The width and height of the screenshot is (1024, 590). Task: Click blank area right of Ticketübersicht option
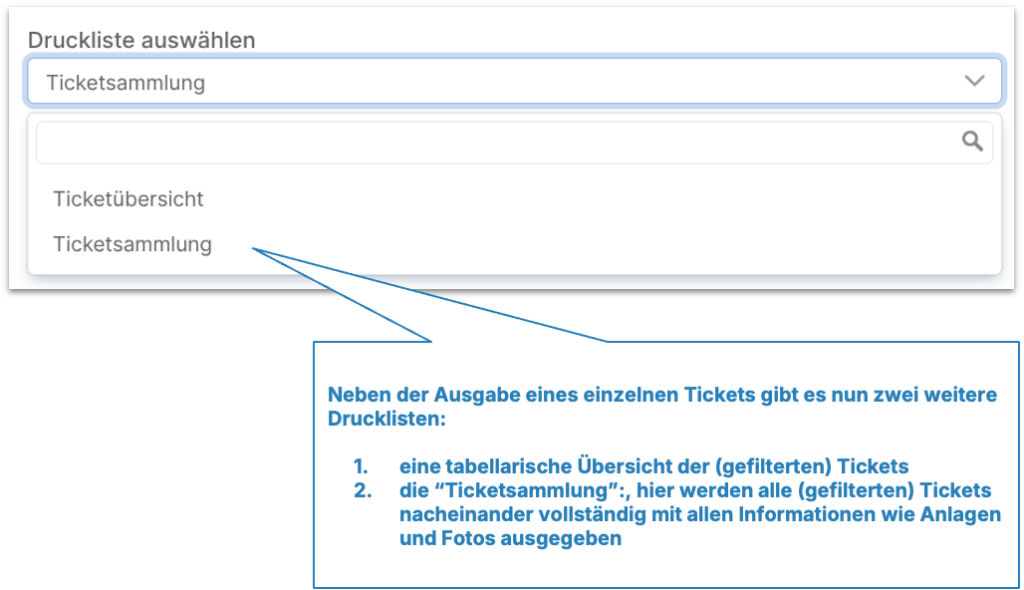coord(600,199)
